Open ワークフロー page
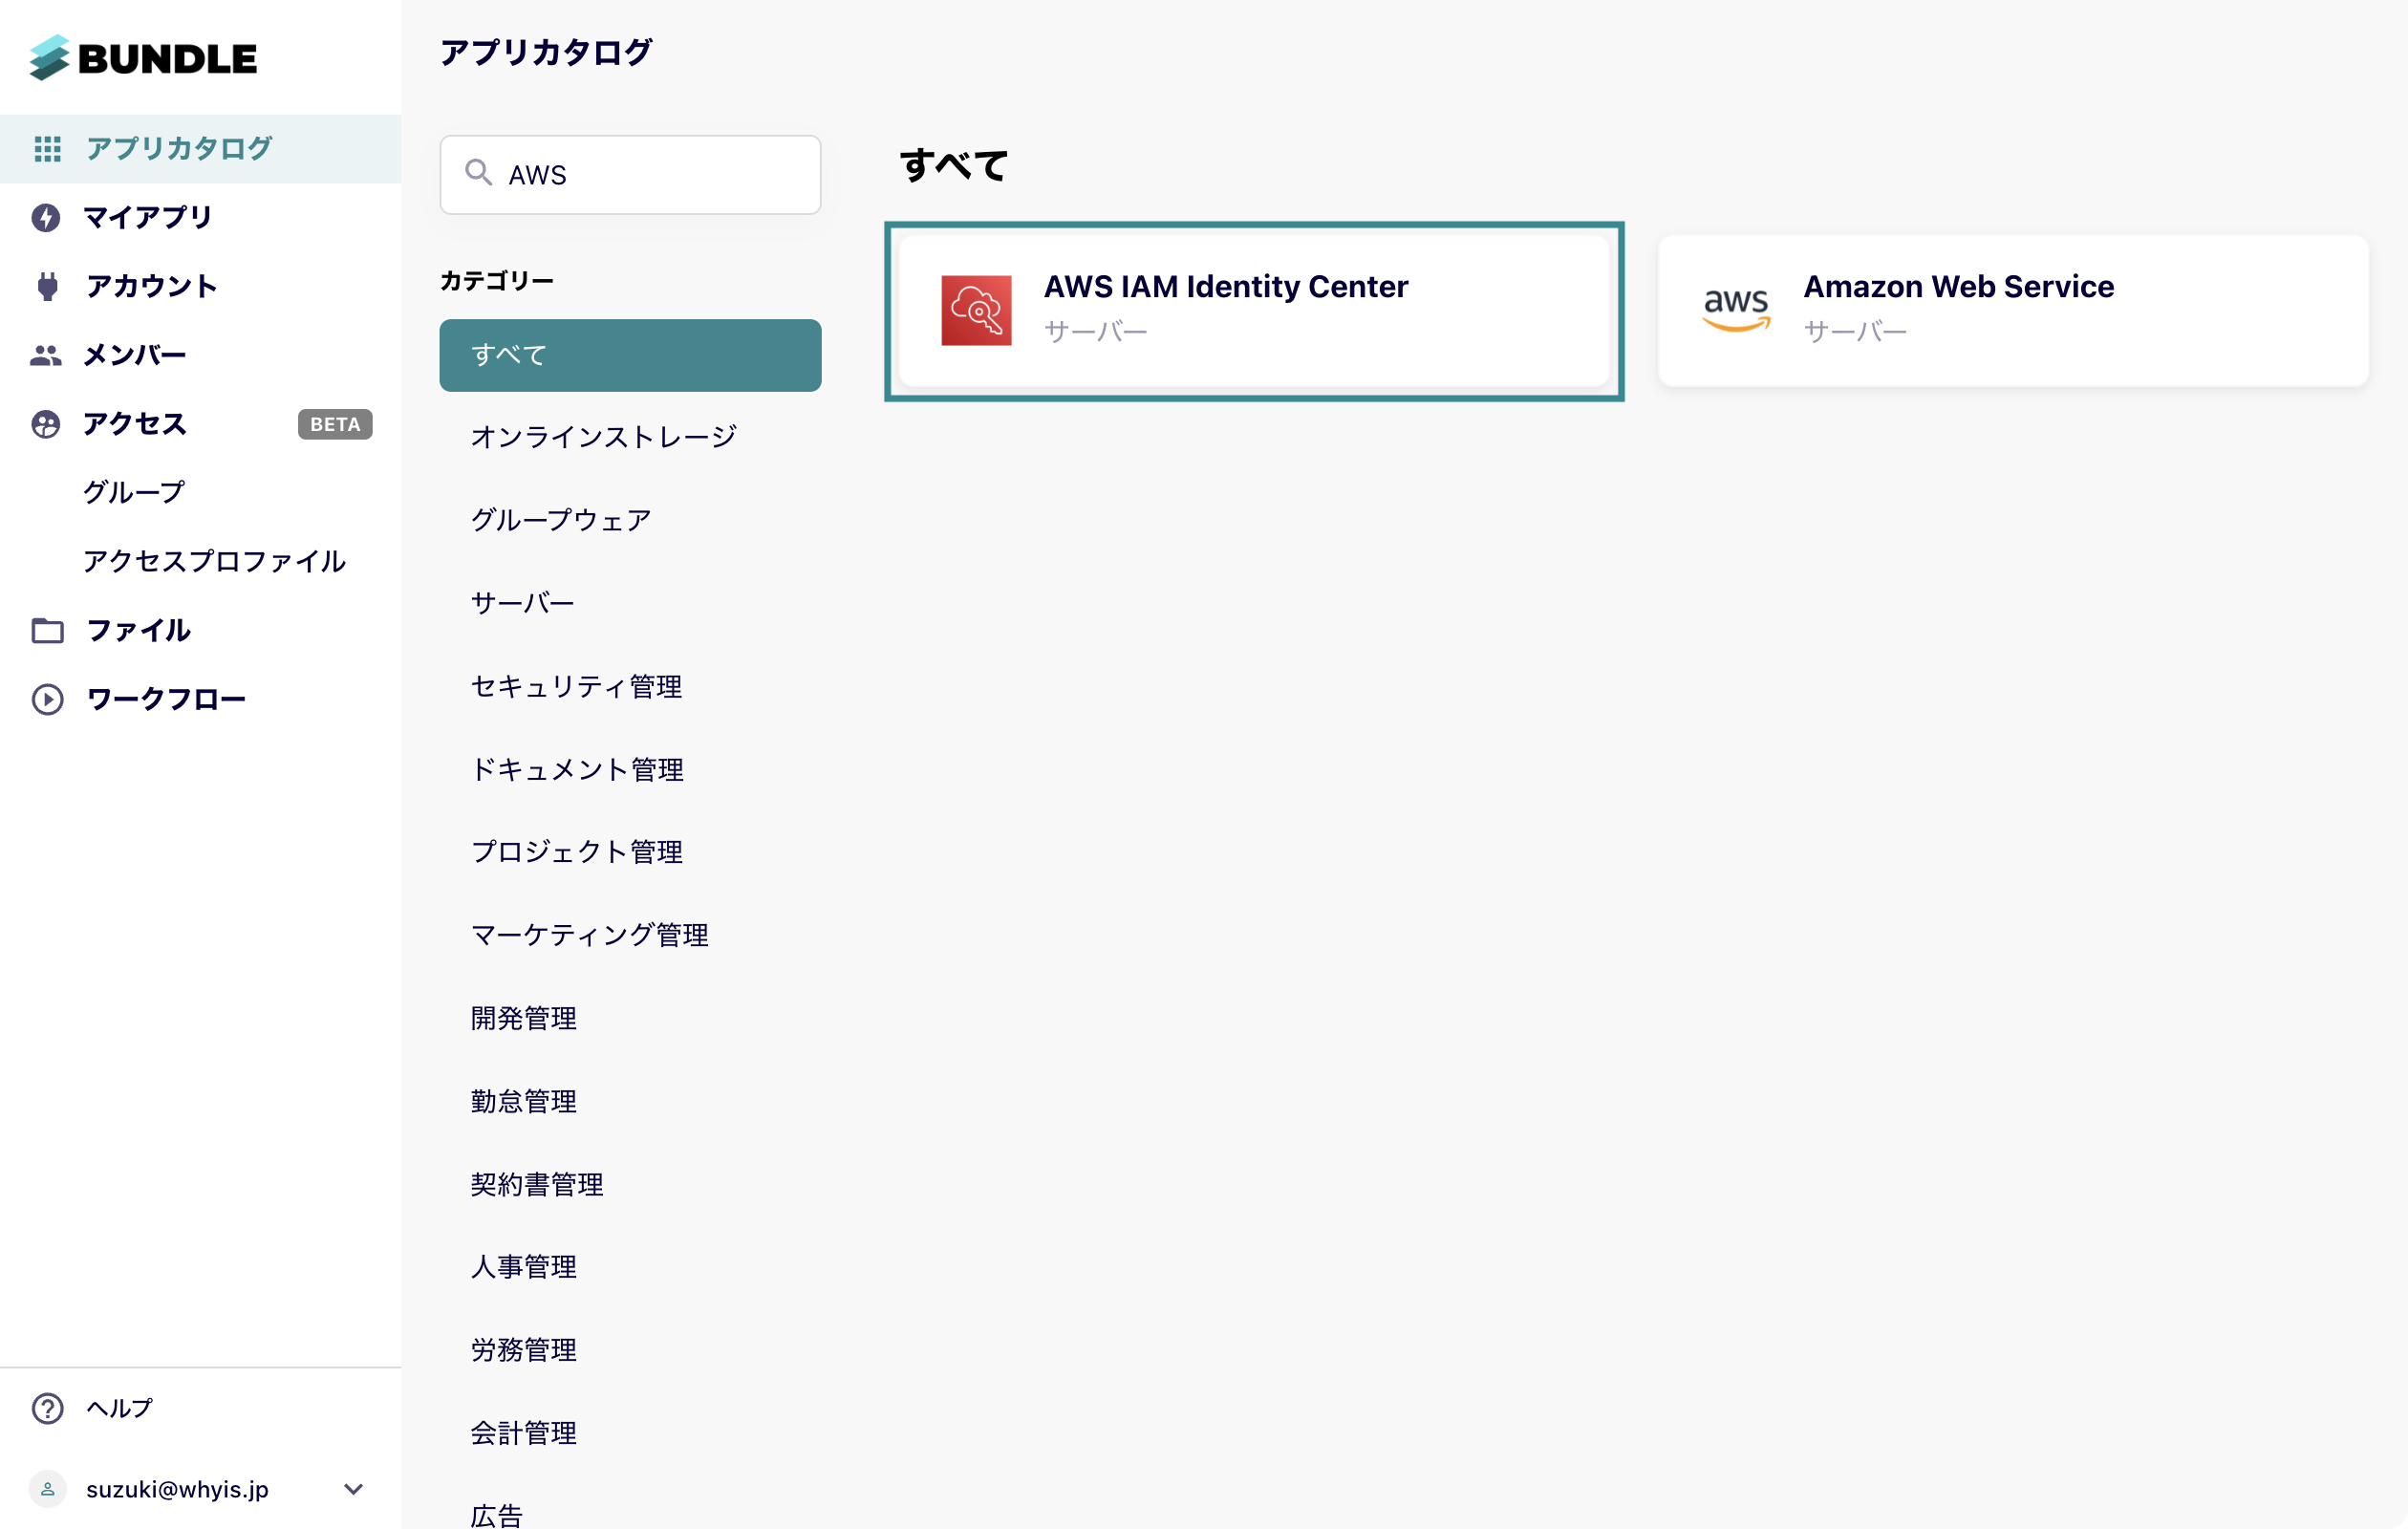This screenshot has width=2408, height=1529. click(x=201, y=700)
